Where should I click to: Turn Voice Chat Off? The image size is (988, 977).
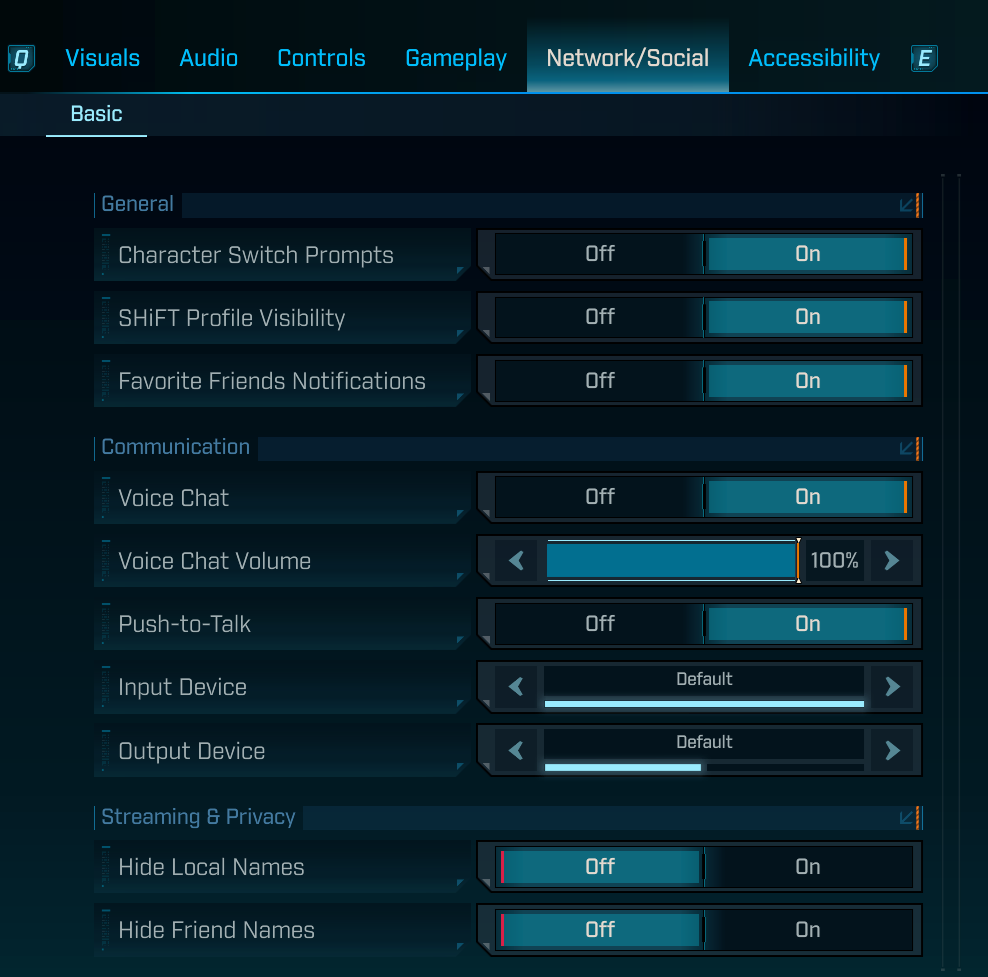pyautogui.click(x=599, y=497)
